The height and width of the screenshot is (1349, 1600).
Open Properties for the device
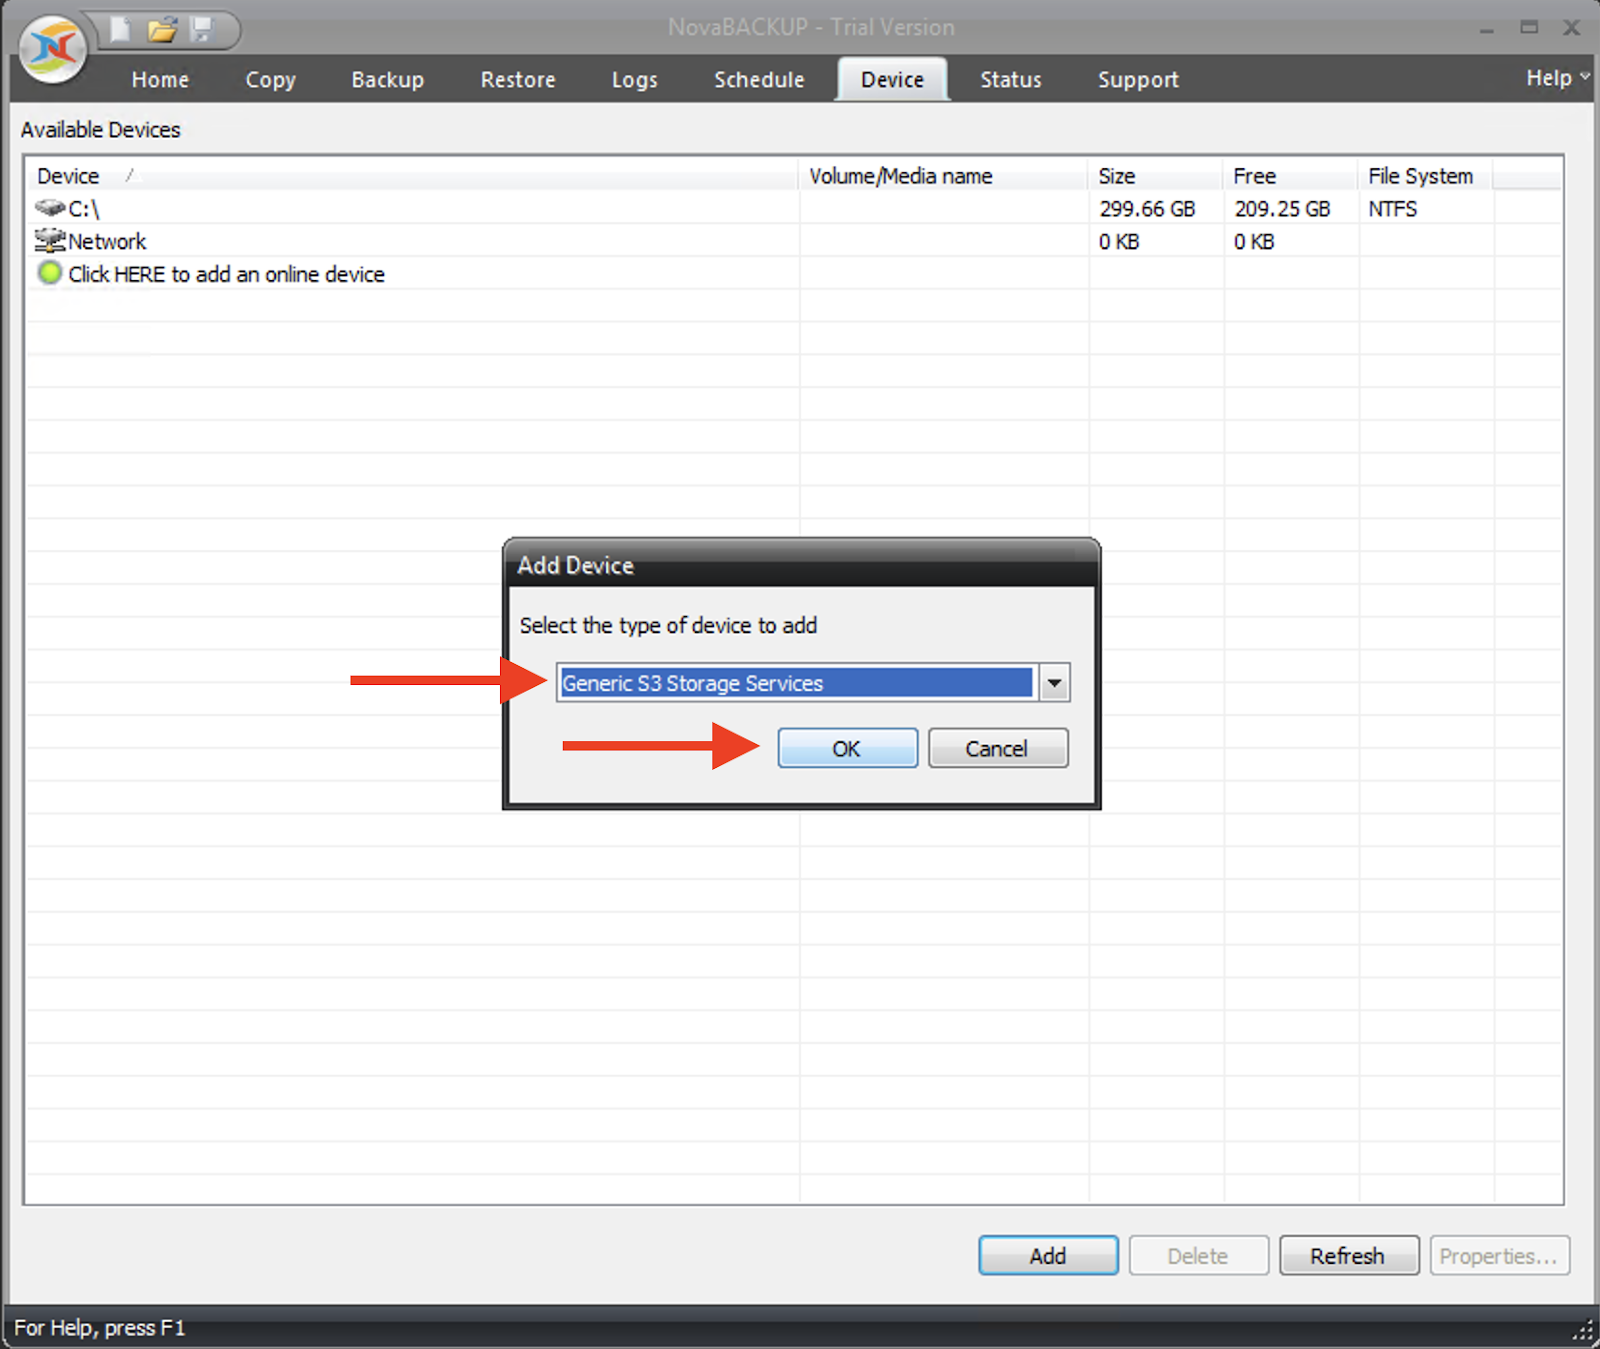click(x=1499, y=1255)
